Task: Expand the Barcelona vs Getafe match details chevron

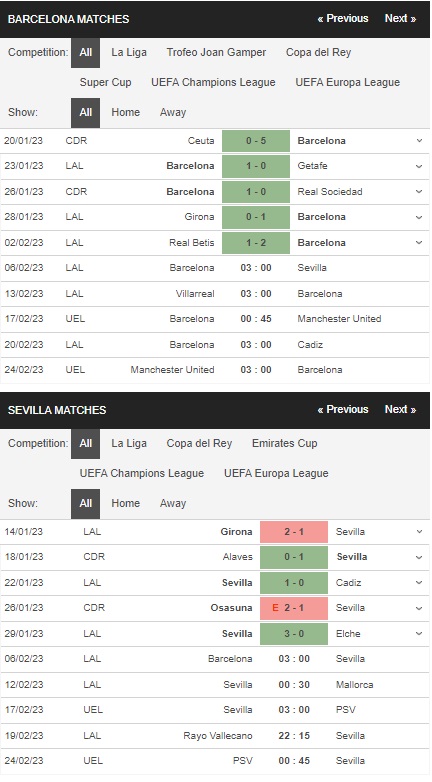Action: (419, 166)
